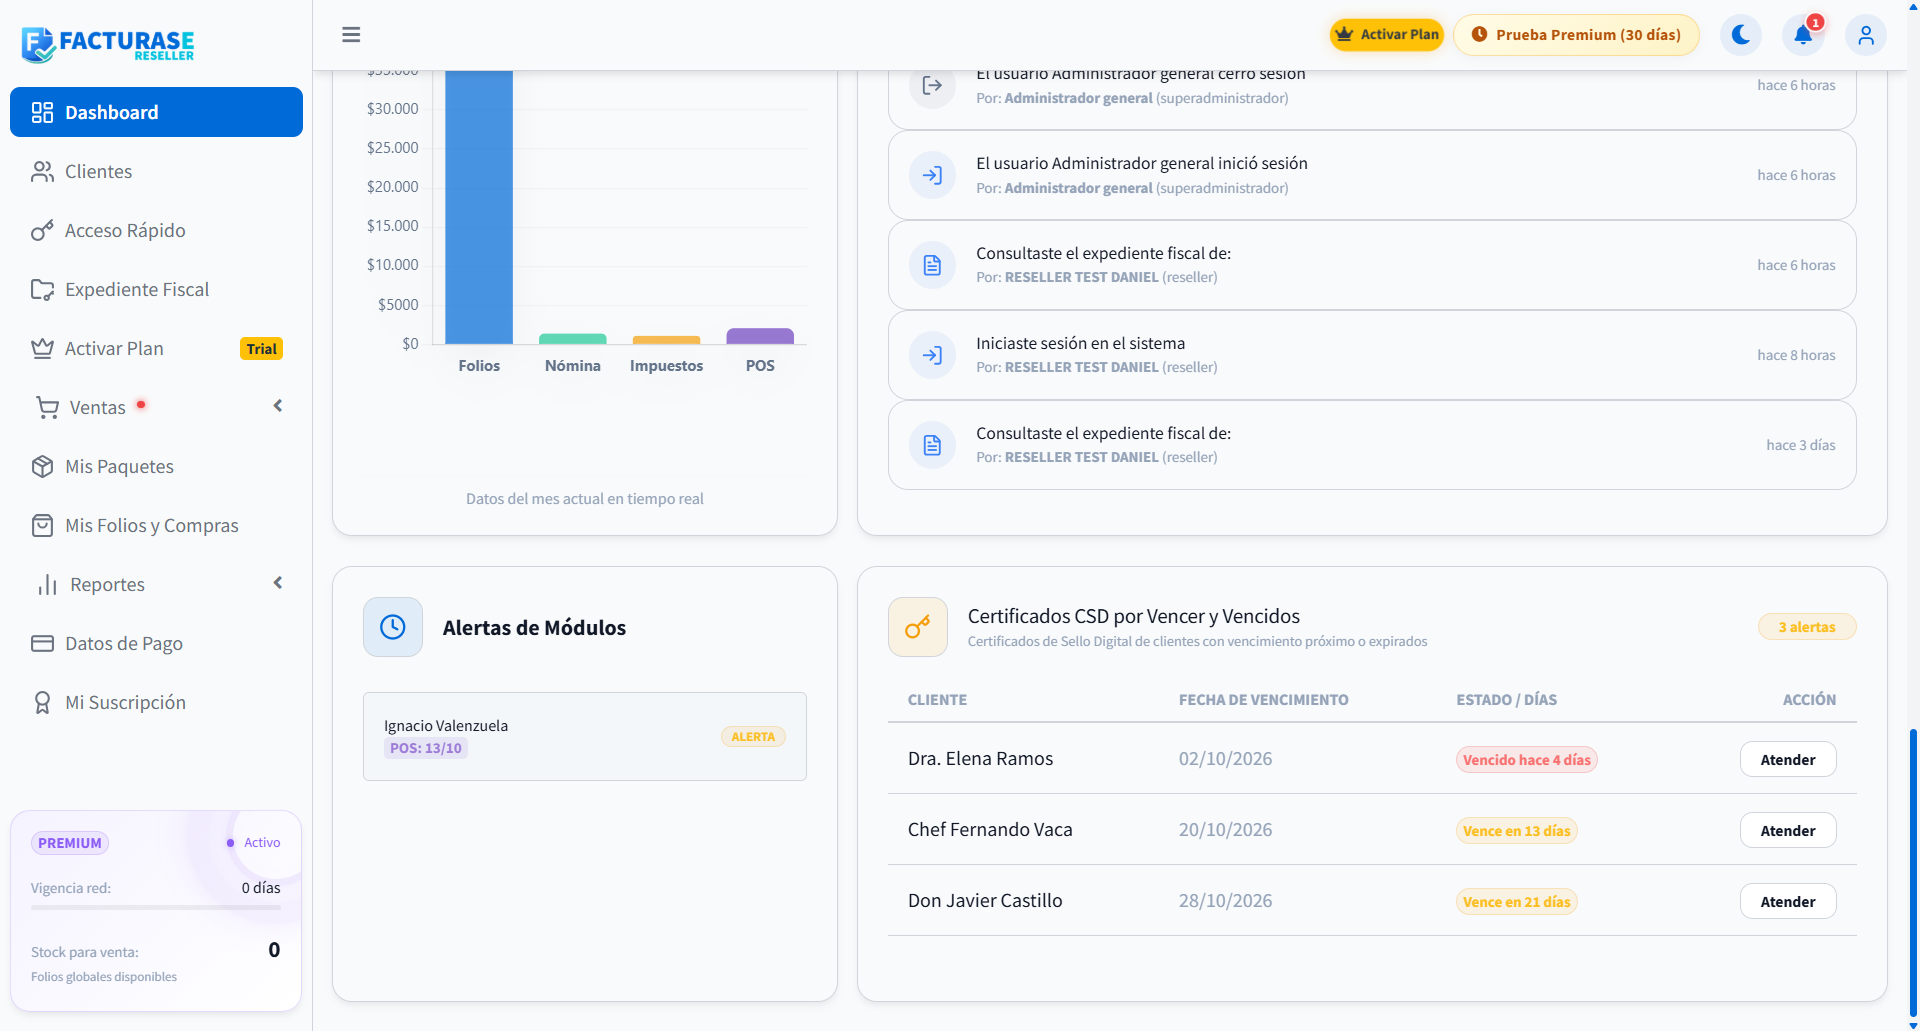The width and height of the screenshot is (1920, 1031).
Task: Click document icon on hace 3 días expediente entry
Action: coord(932,445)
